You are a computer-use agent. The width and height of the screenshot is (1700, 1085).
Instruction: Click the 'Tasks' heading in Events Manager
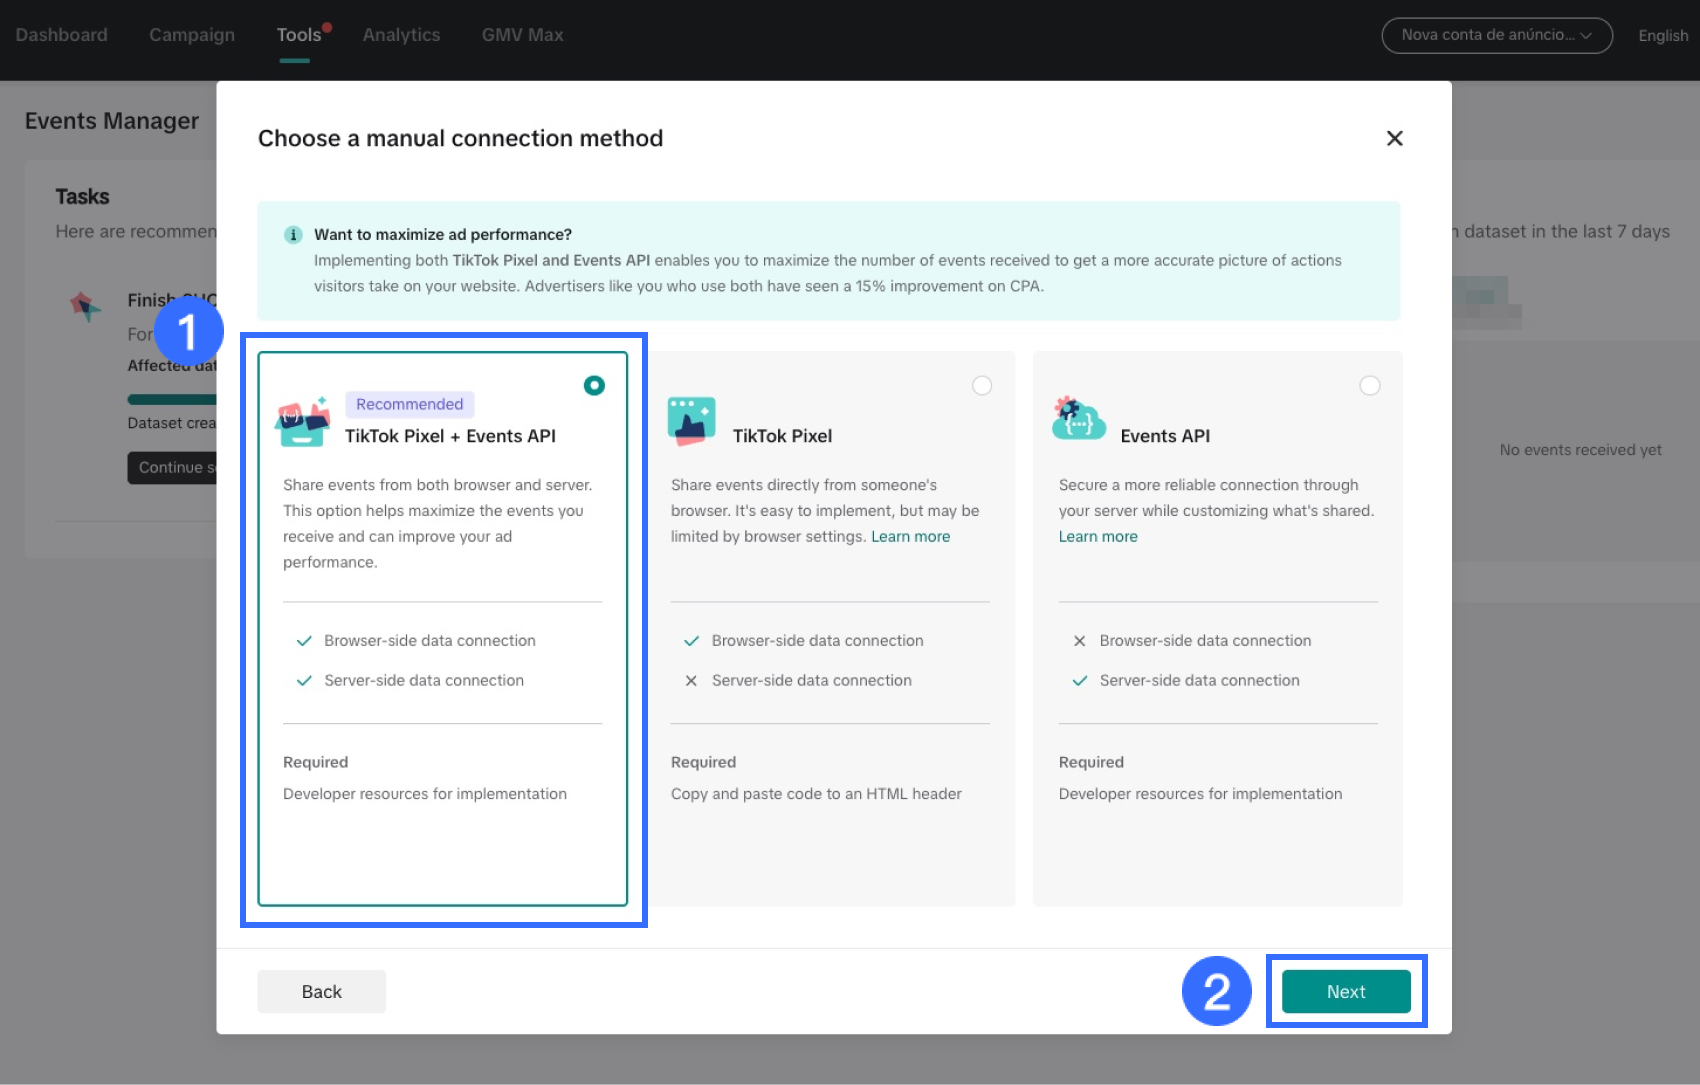pos(82,197)
